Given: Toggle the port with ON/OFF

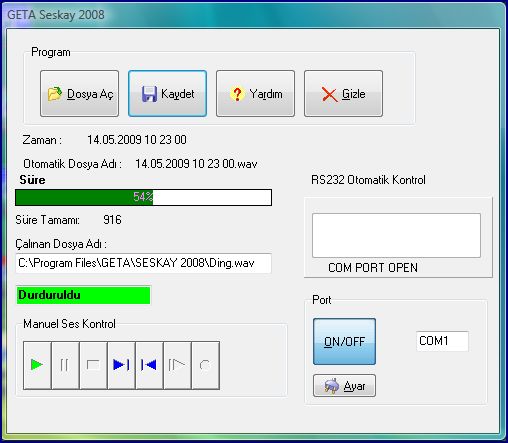Looking at the screenshot, I should click(x=344, y=341).
